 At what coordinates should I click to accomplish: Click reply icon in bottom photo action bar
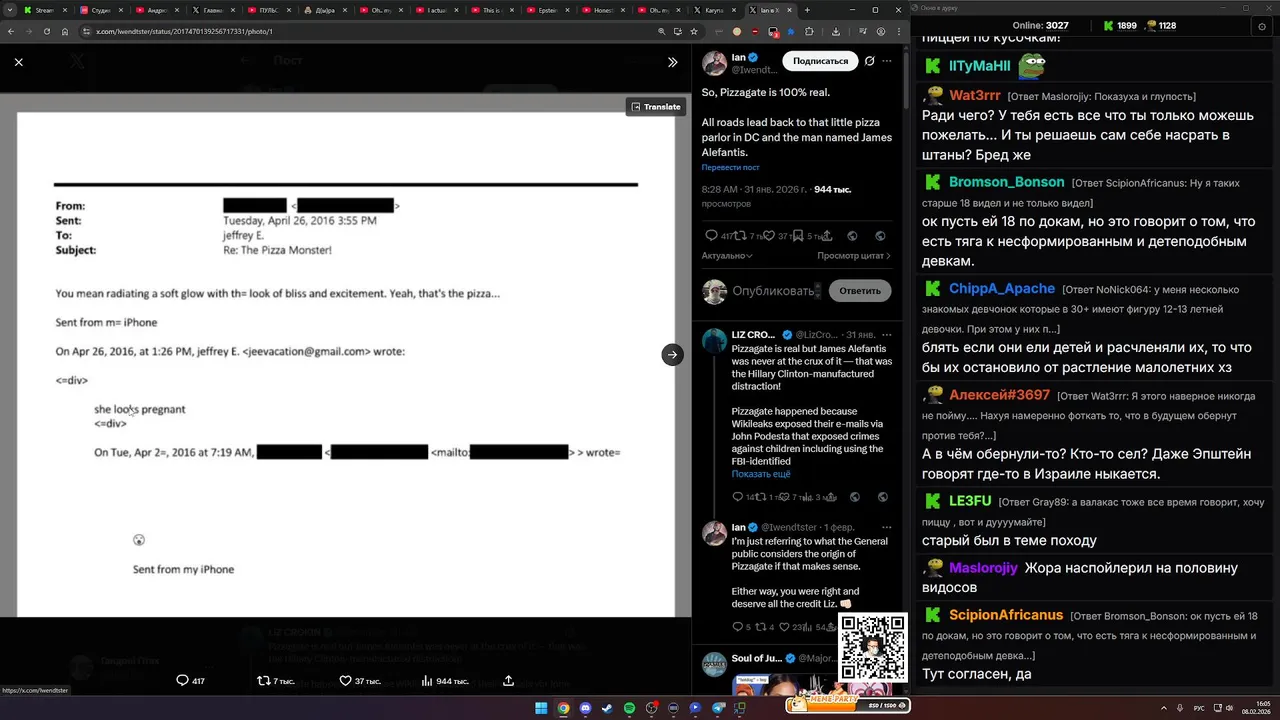182,680
